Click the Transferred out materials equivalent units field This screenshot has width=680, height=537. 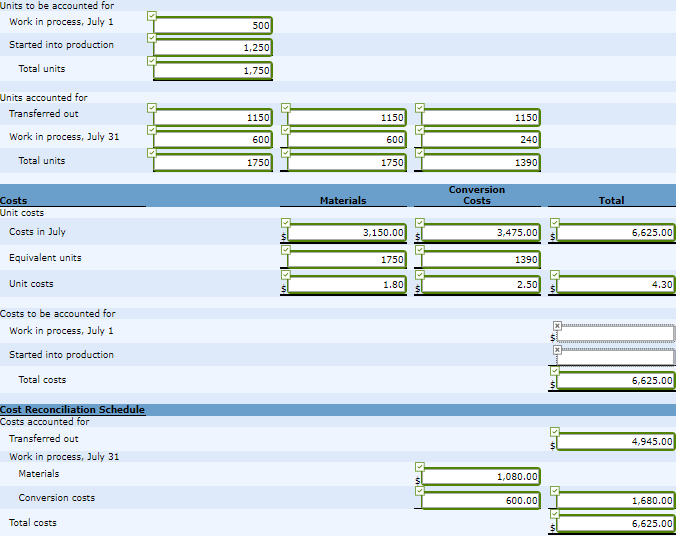point(347,118)
